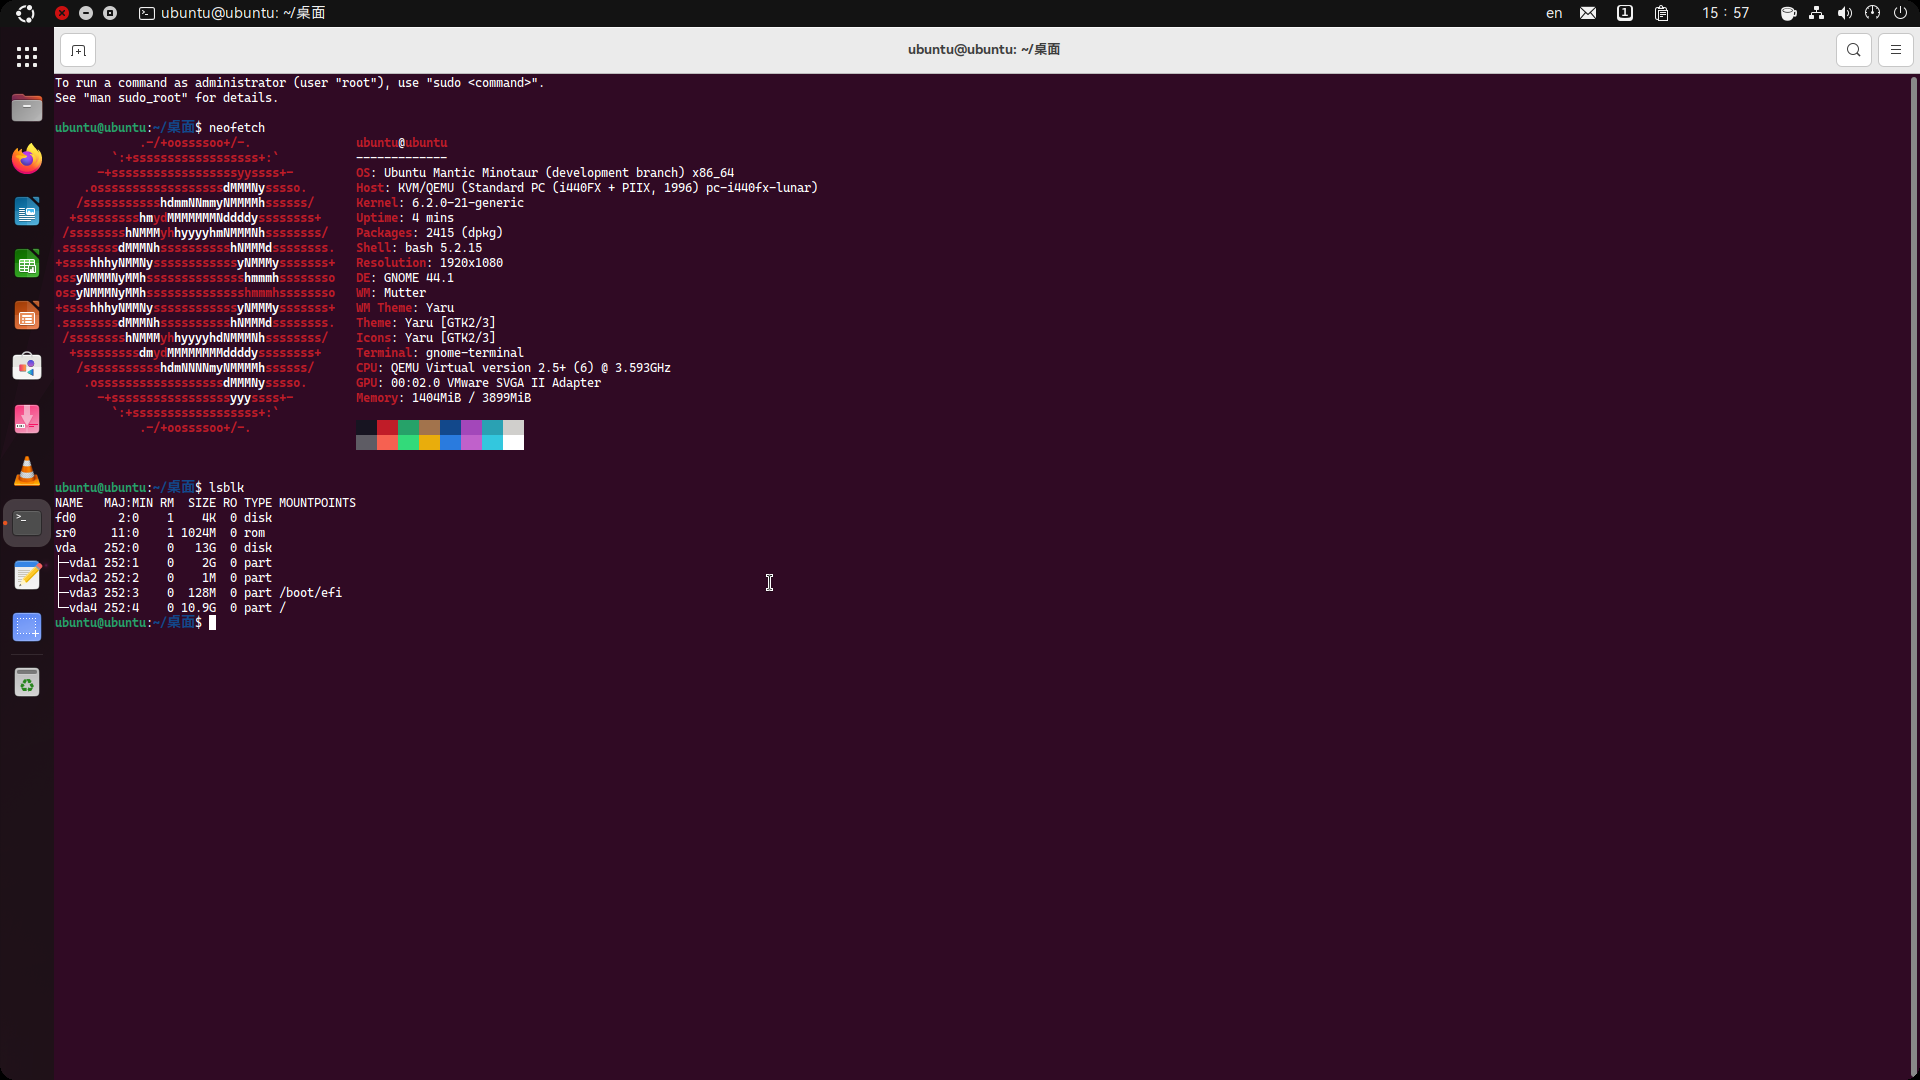Toggle the caffeine coffee cup indicator
The height and width of the screenshot is (1080, 1920).
(1788, 13)
